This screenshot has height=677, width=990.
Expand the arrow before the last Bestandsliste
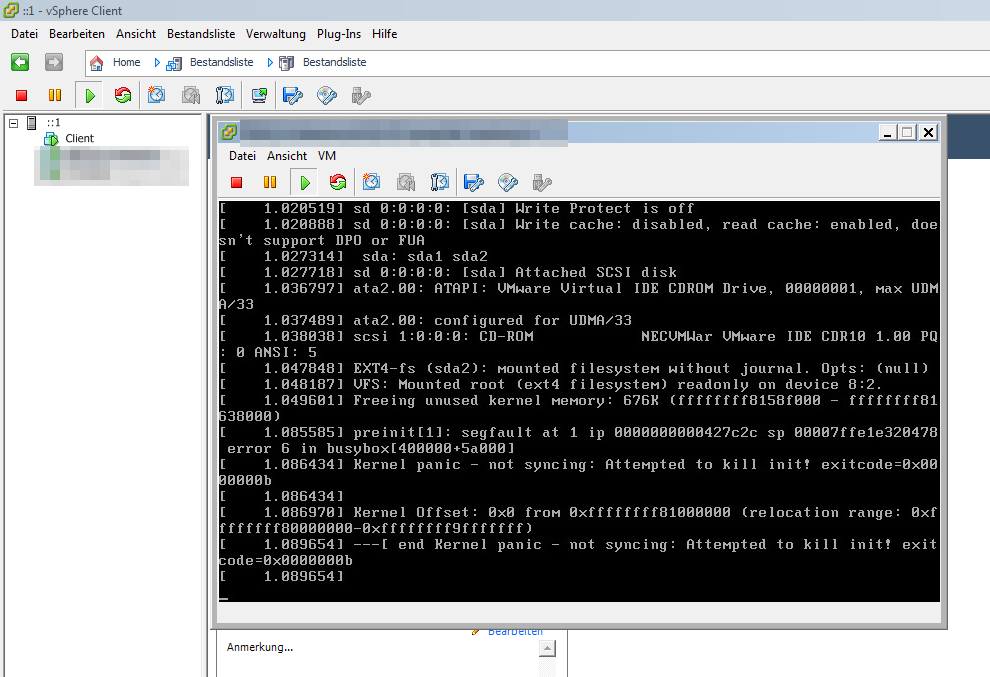270,63
